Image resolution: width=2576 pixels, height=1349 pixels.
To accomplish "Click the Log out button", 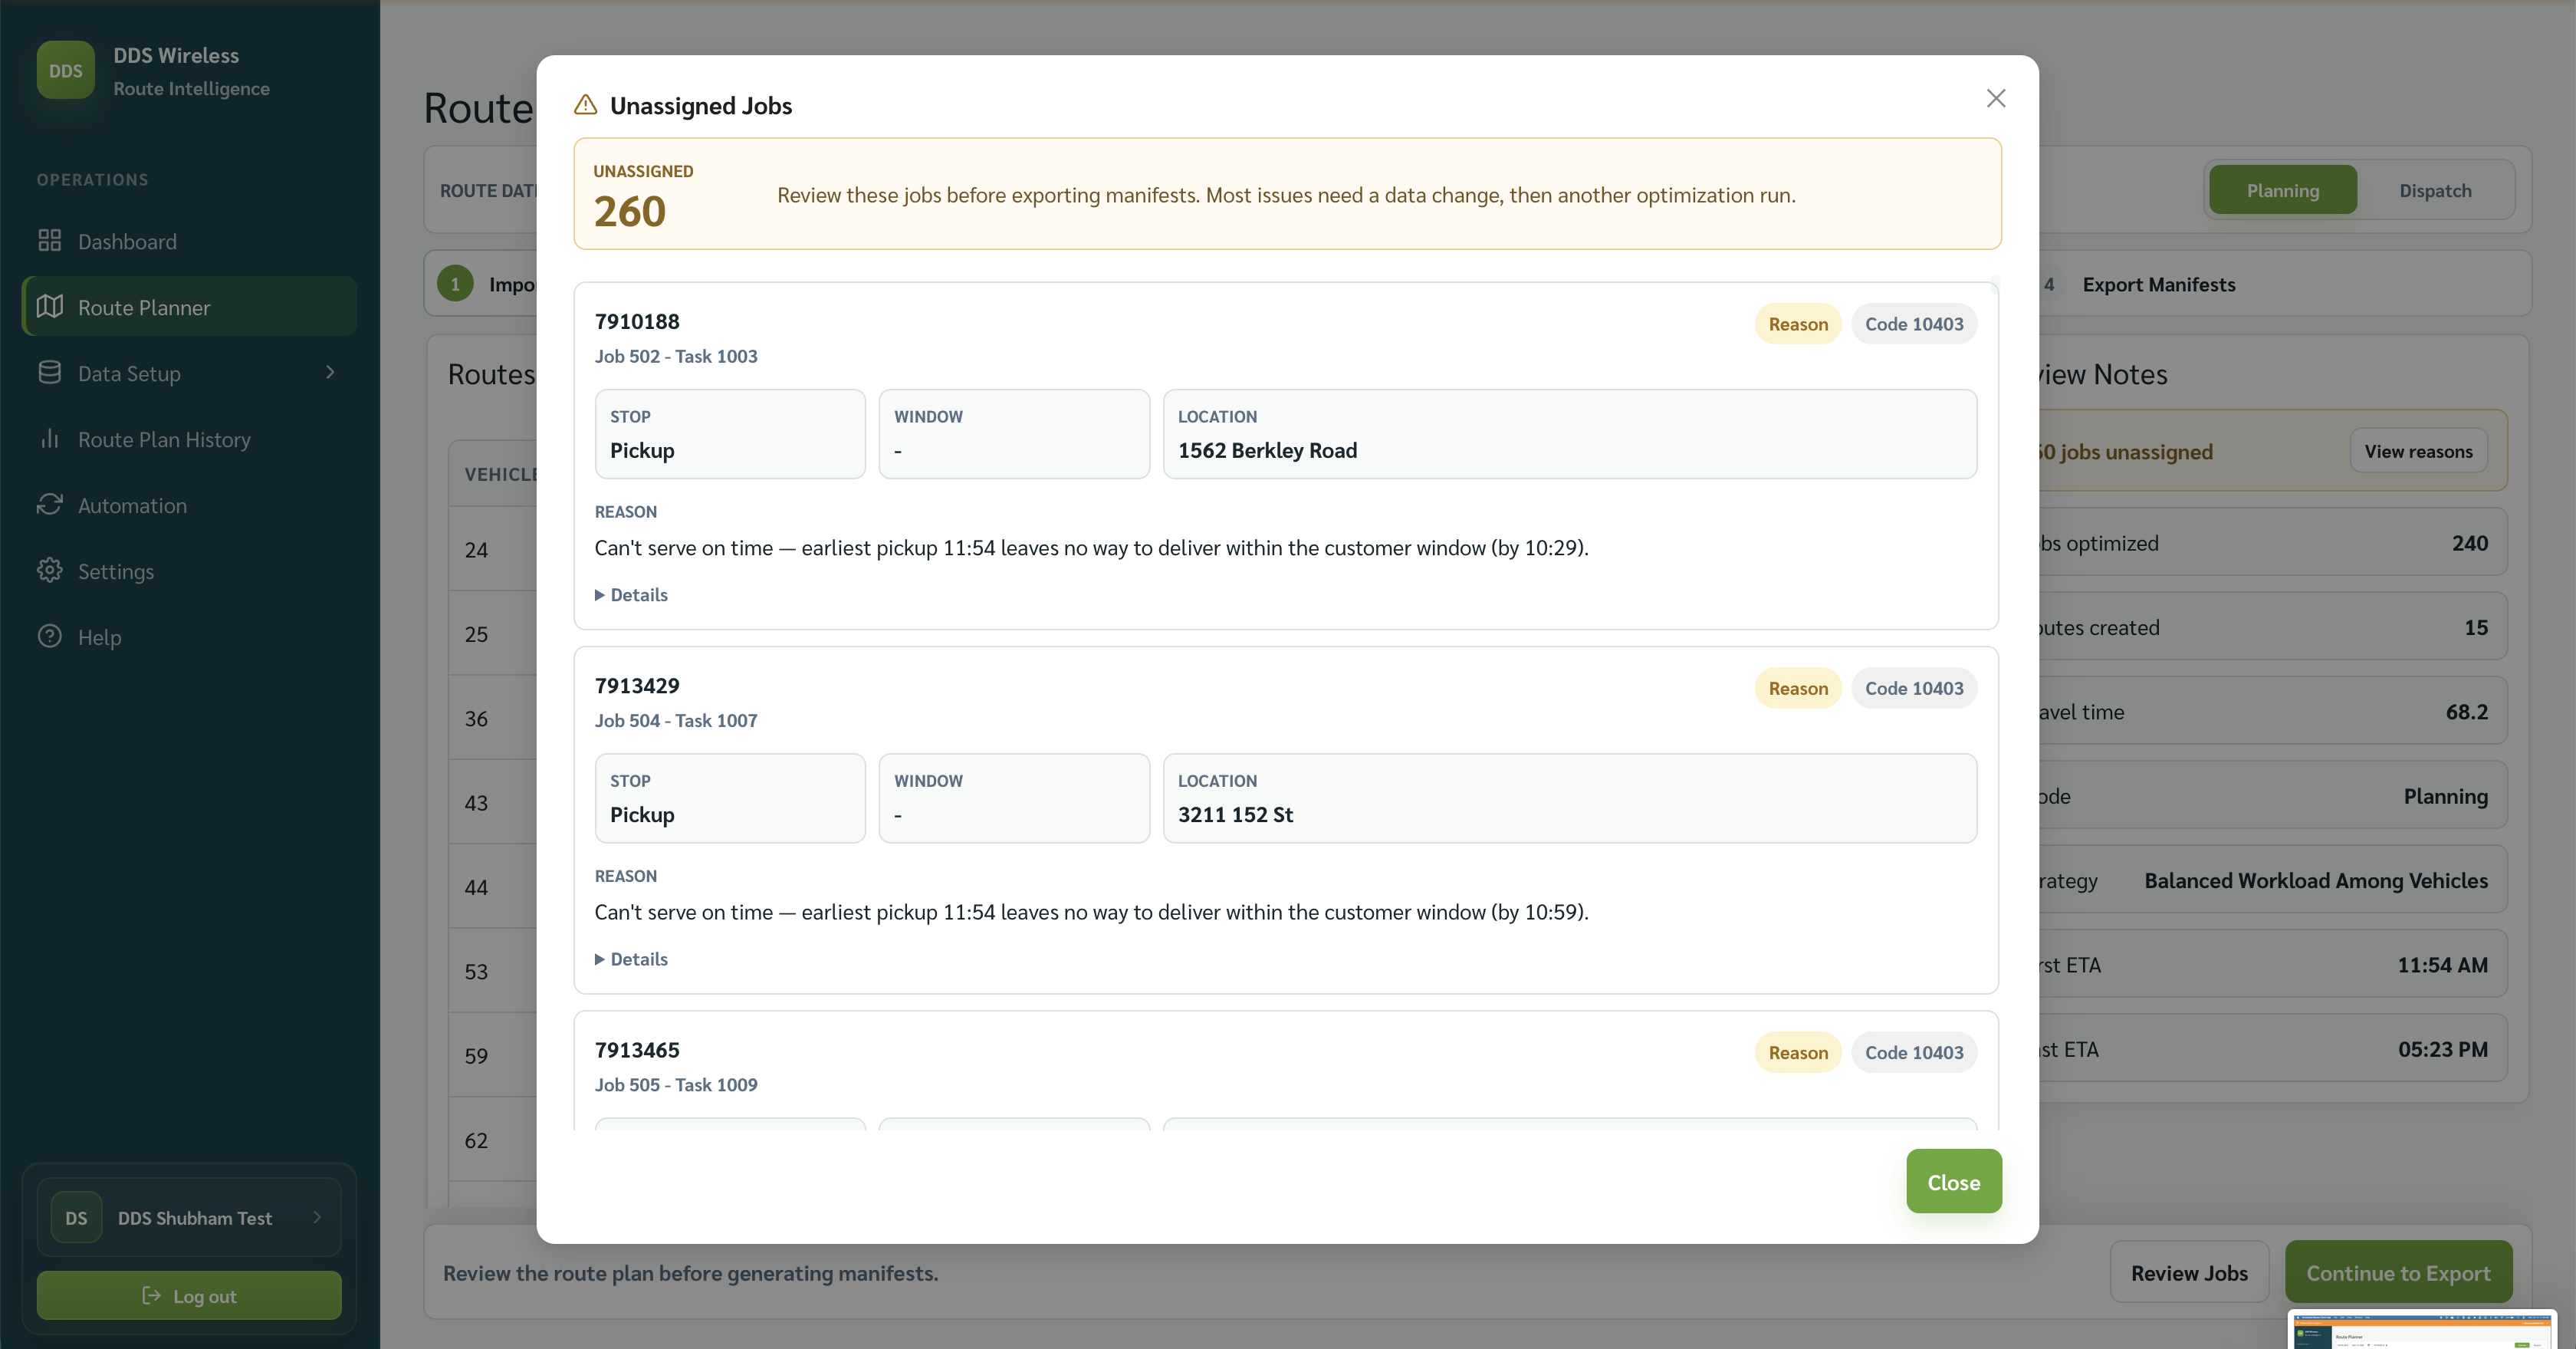I will click(x=189, y=1295).
